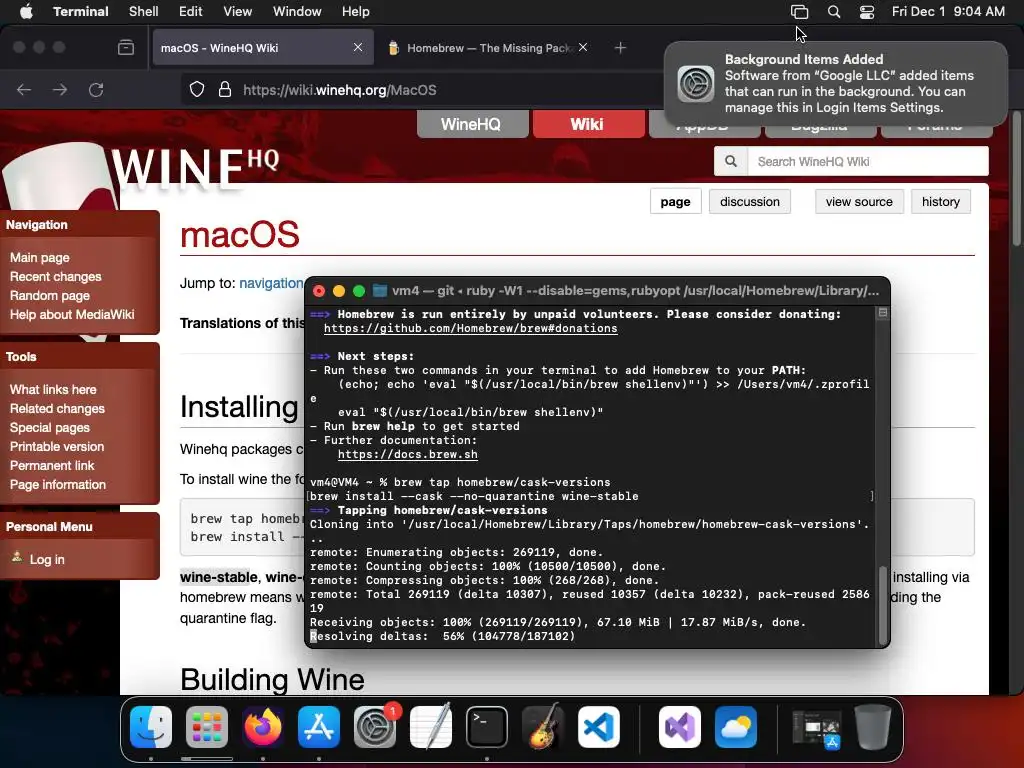
Task: Click the WineHQ site tab
Action: (x=472, y=124)
